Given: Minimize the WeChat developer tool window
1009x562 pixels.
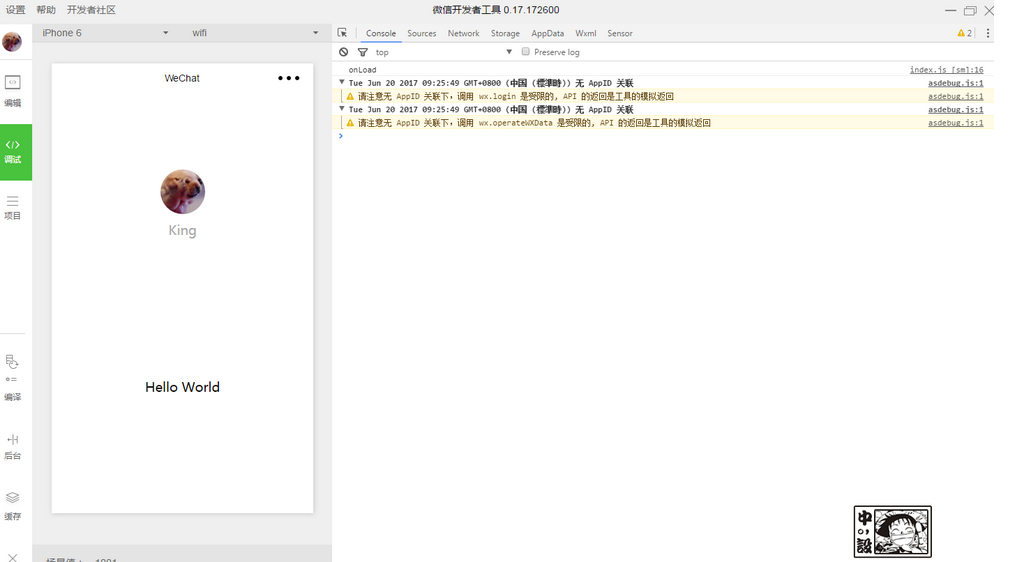Looking at the screenshot, I should click(x=950, y=10).
